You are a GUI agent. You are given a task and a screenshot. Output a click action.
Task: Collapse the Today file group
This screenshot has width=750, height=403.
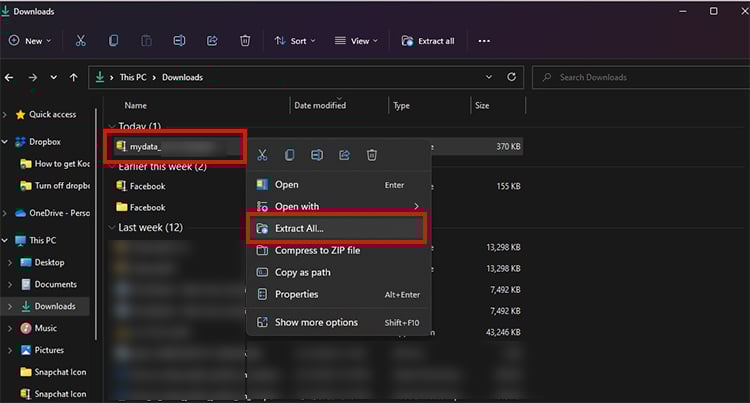pos(110,127)
